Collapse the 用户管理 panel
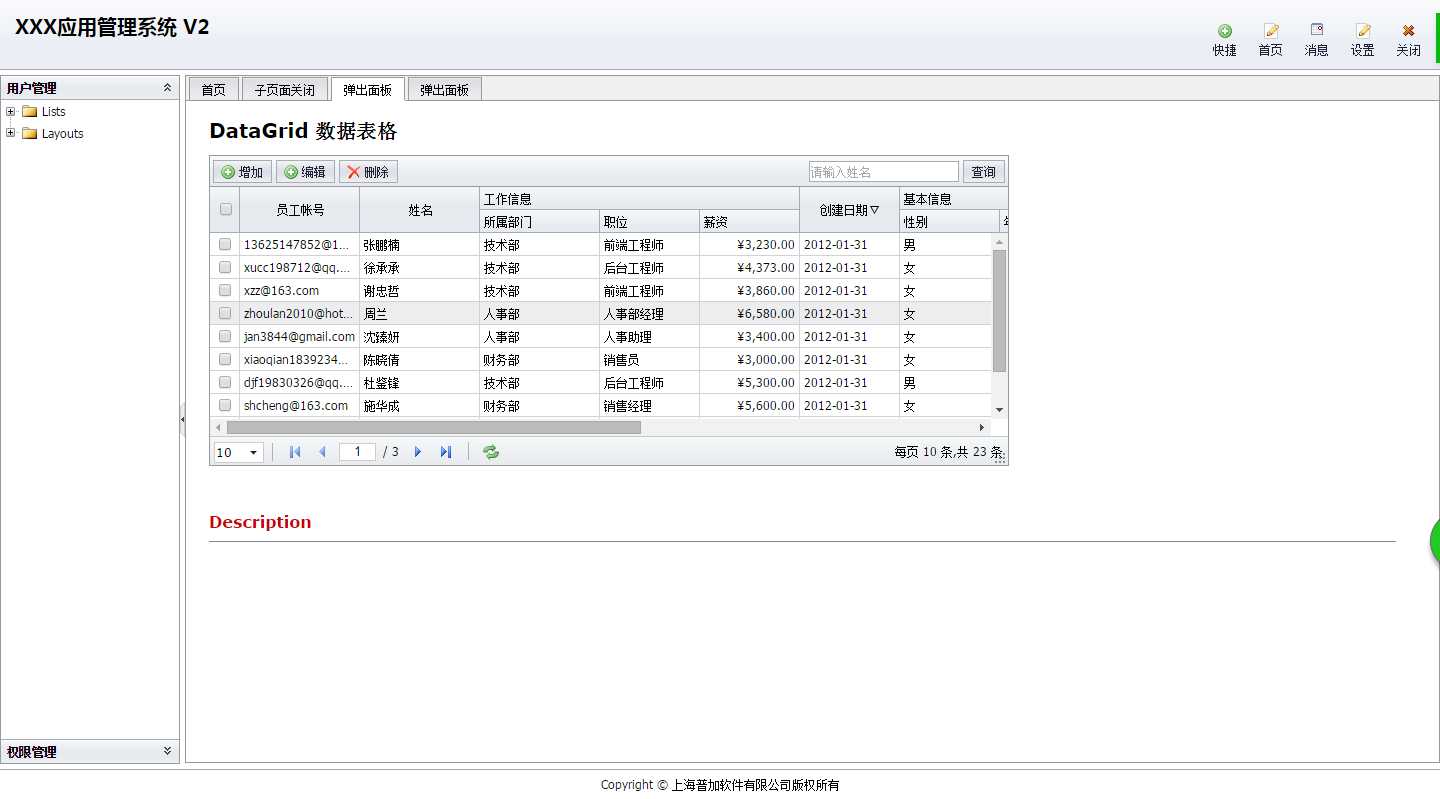1440x799 pixels. click(x=167, y=88)
